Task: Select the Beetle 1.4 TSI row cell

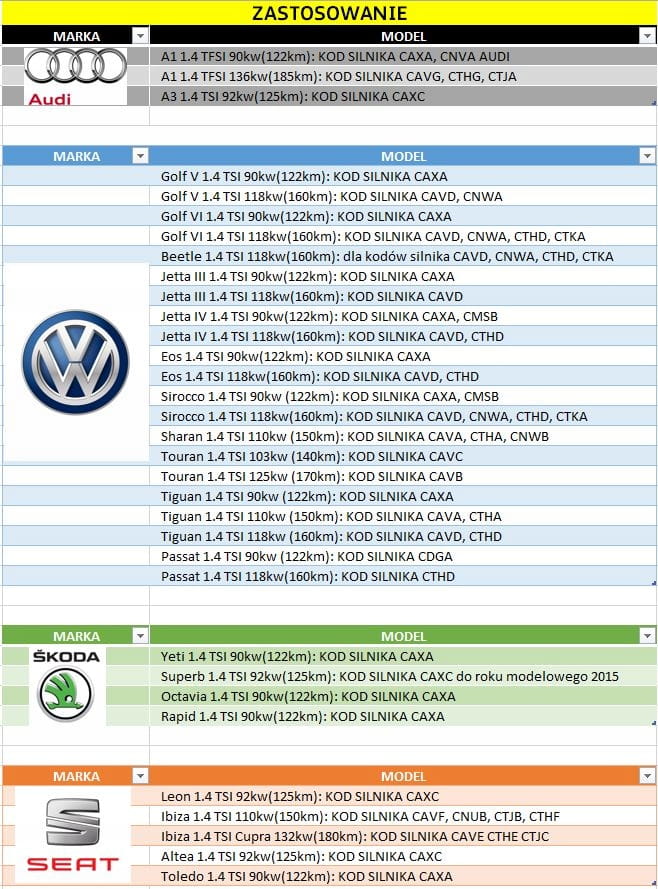Action: [387, 256]
